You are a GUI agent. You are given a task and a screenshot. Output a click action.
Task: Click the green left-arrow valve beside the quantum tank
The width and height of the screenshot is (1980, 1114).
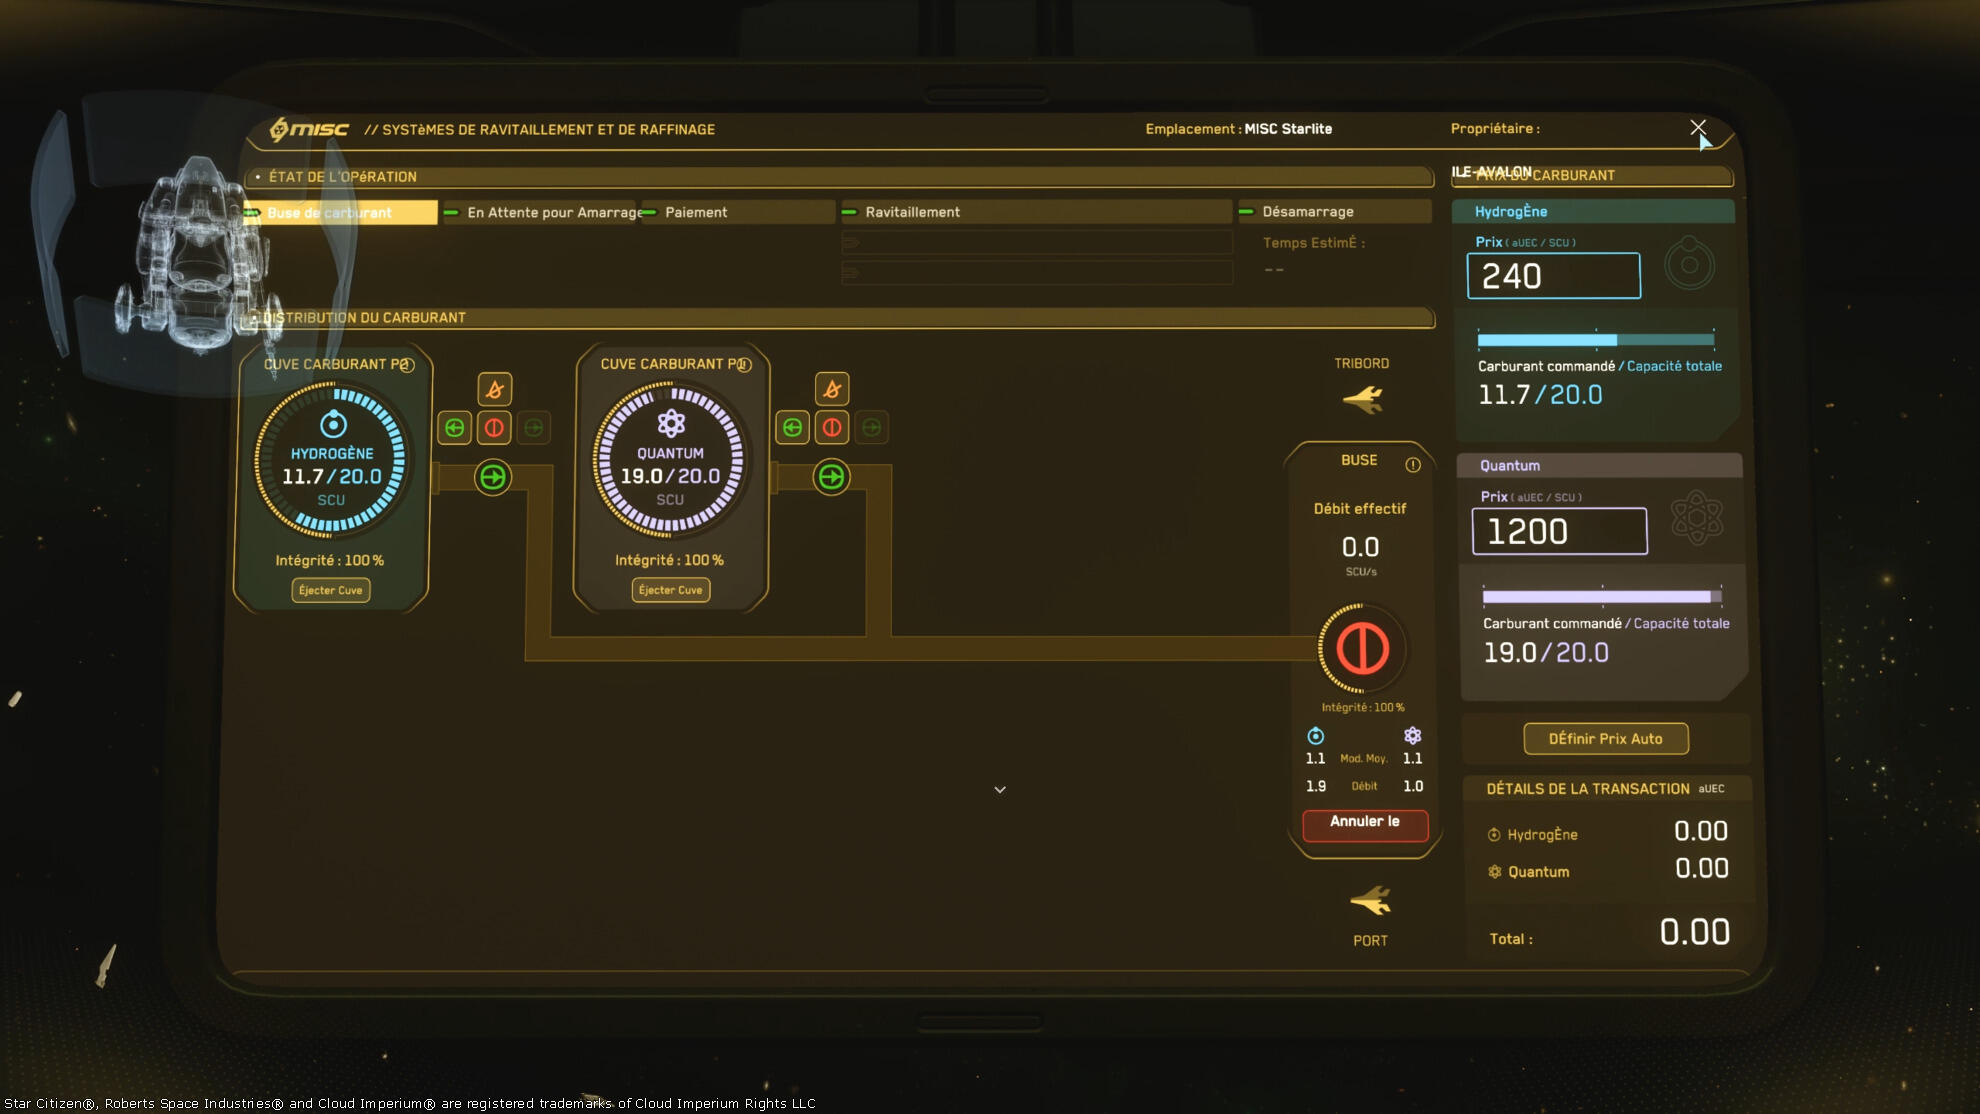click(x=793, y=428)
